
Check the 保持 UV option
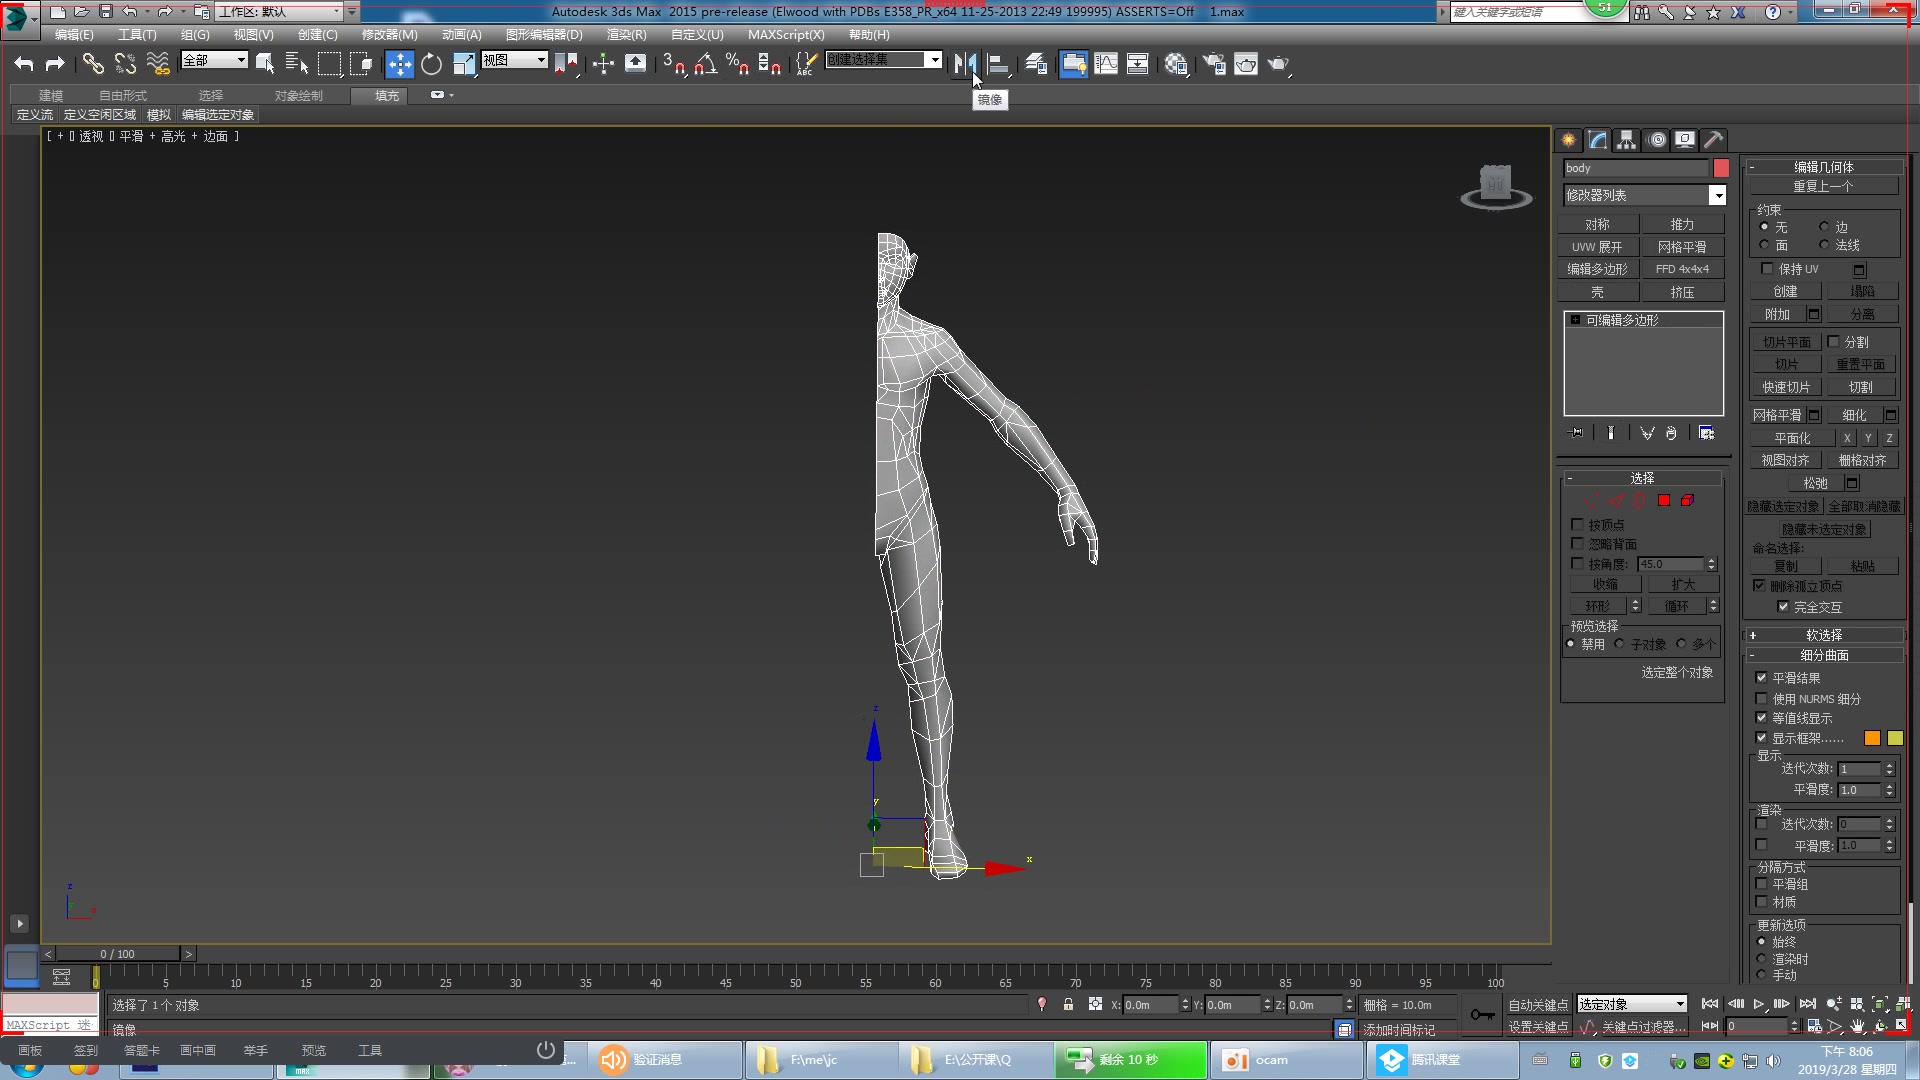tap(1767, 269)
